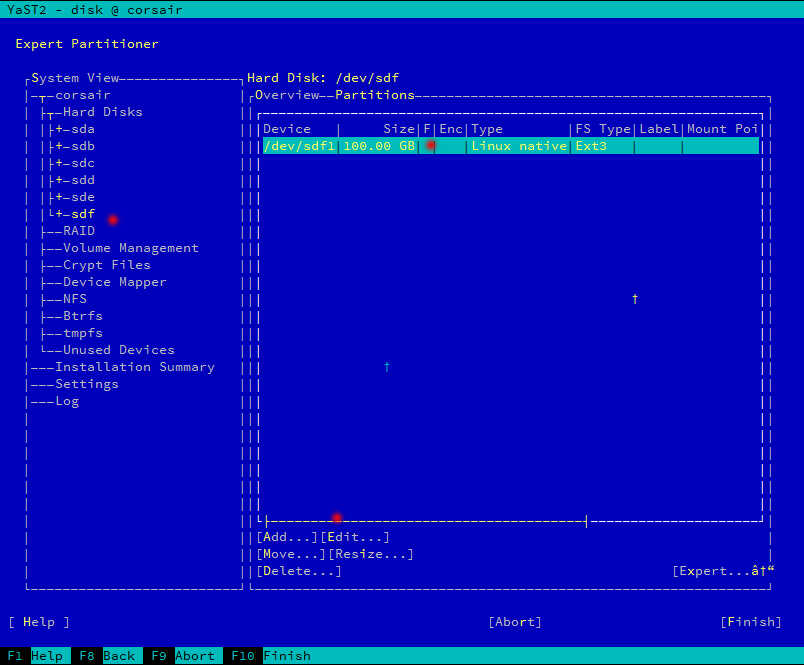The height and width of the screenshot is (665, 804).
Task: Collapse the corsair root node
Action: pos(43,96)
